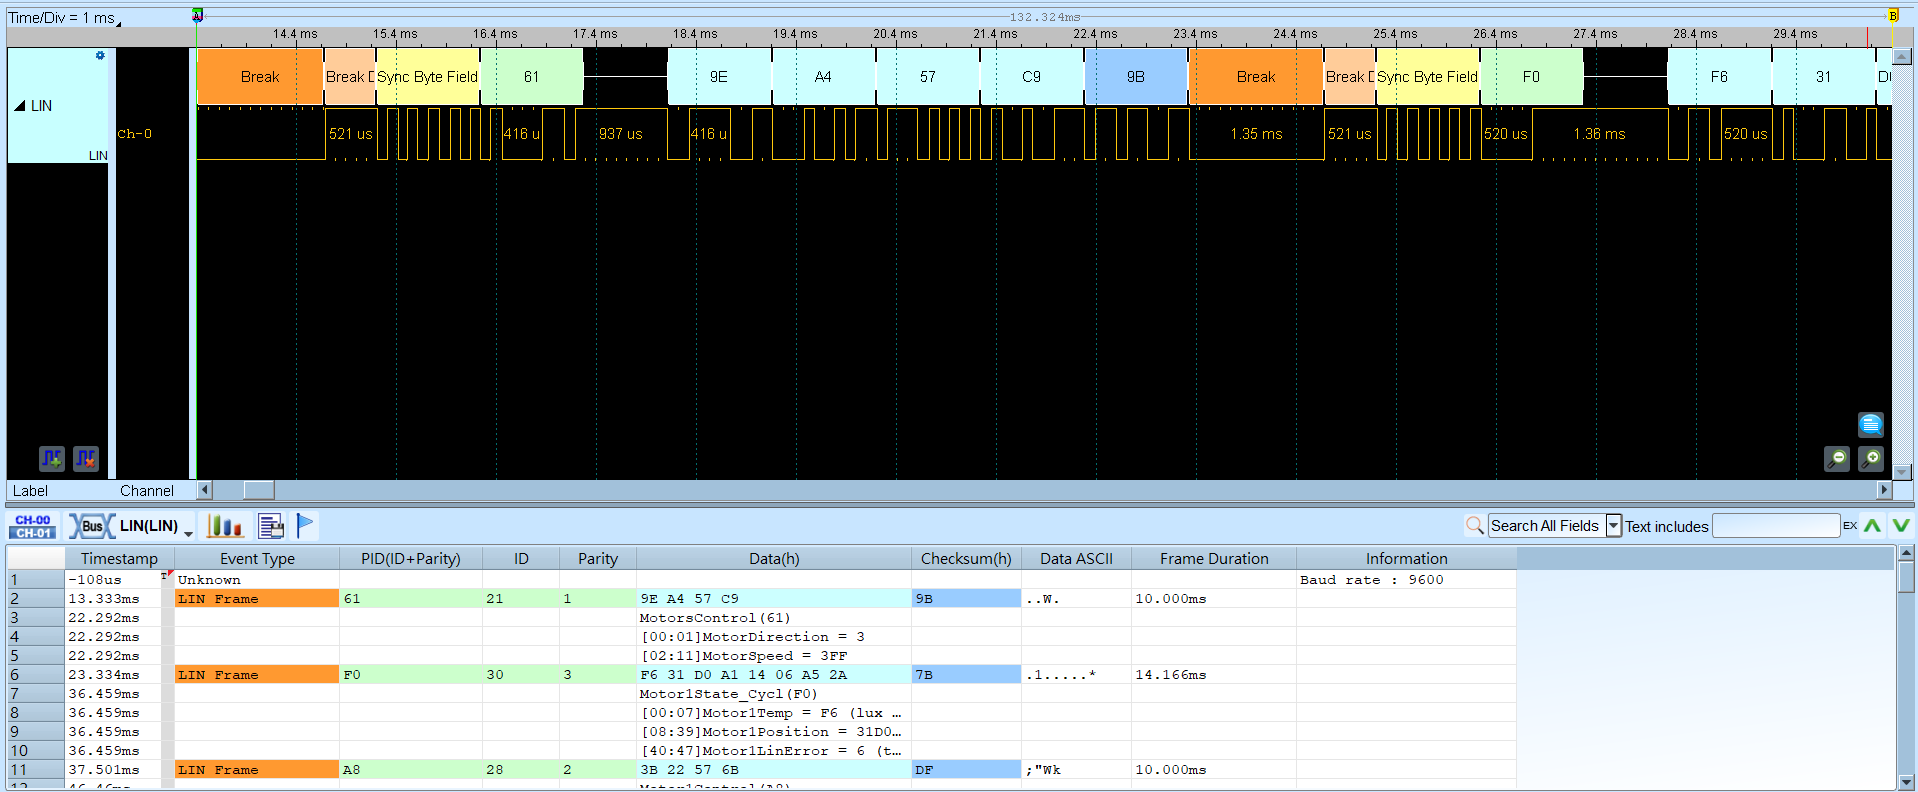Image resolution: width=1918 pixels, height=792 pixels.
Task: Open LIN channel settings gear icon
Action: coord(100,56)
